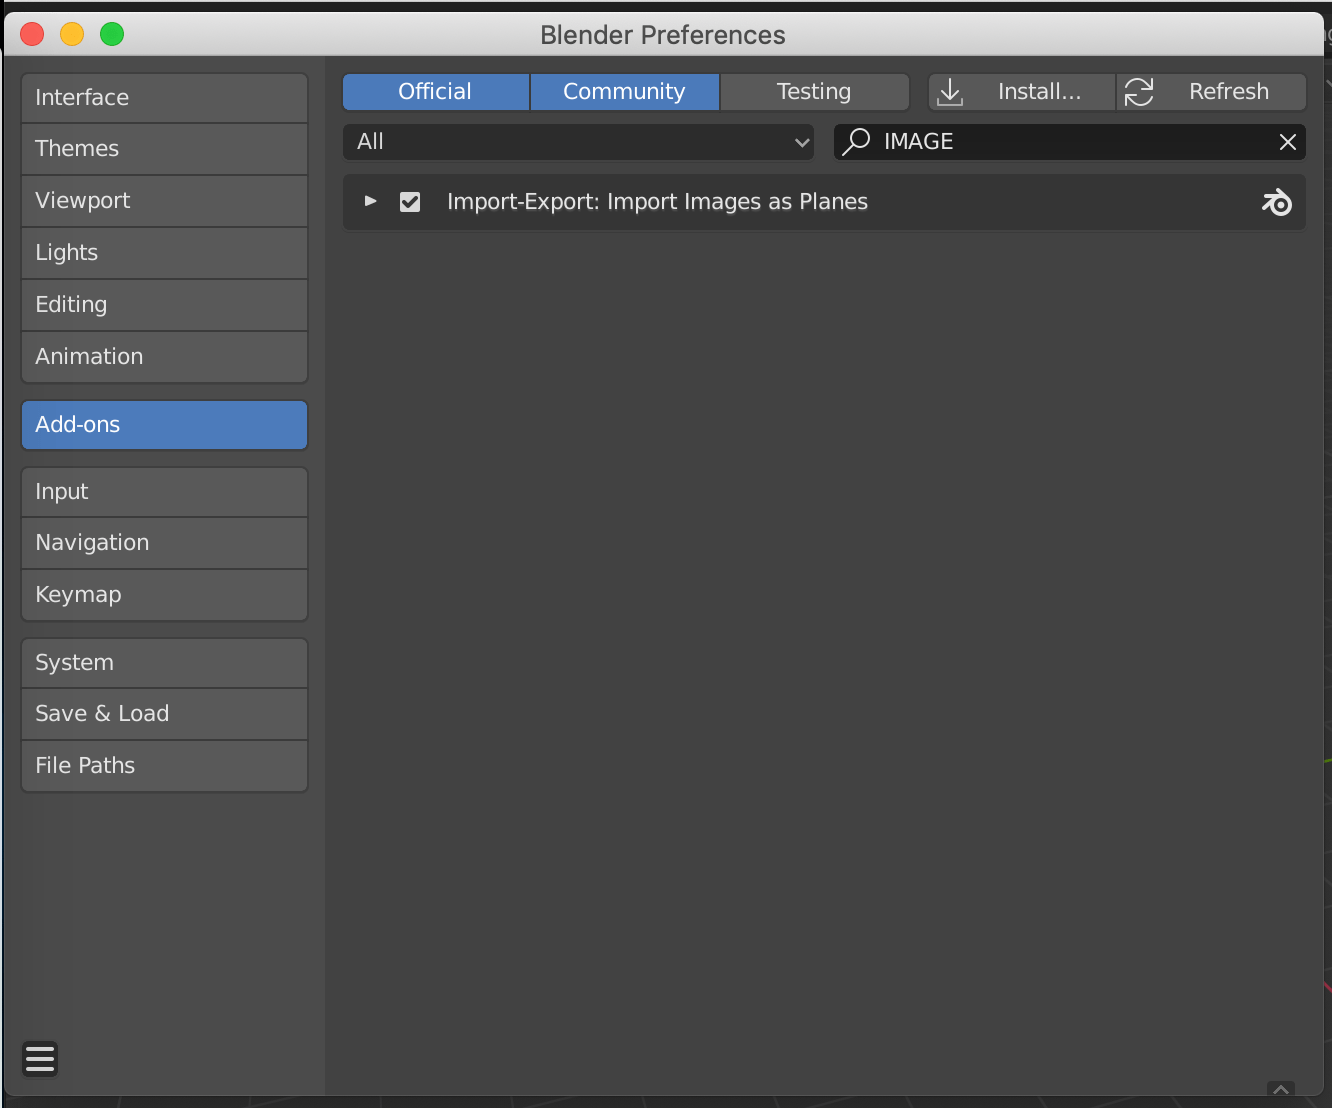The image size is (1332, 1108).
Task: Click the upward chevron at window bottom right
Action: click(1281, 1089)
